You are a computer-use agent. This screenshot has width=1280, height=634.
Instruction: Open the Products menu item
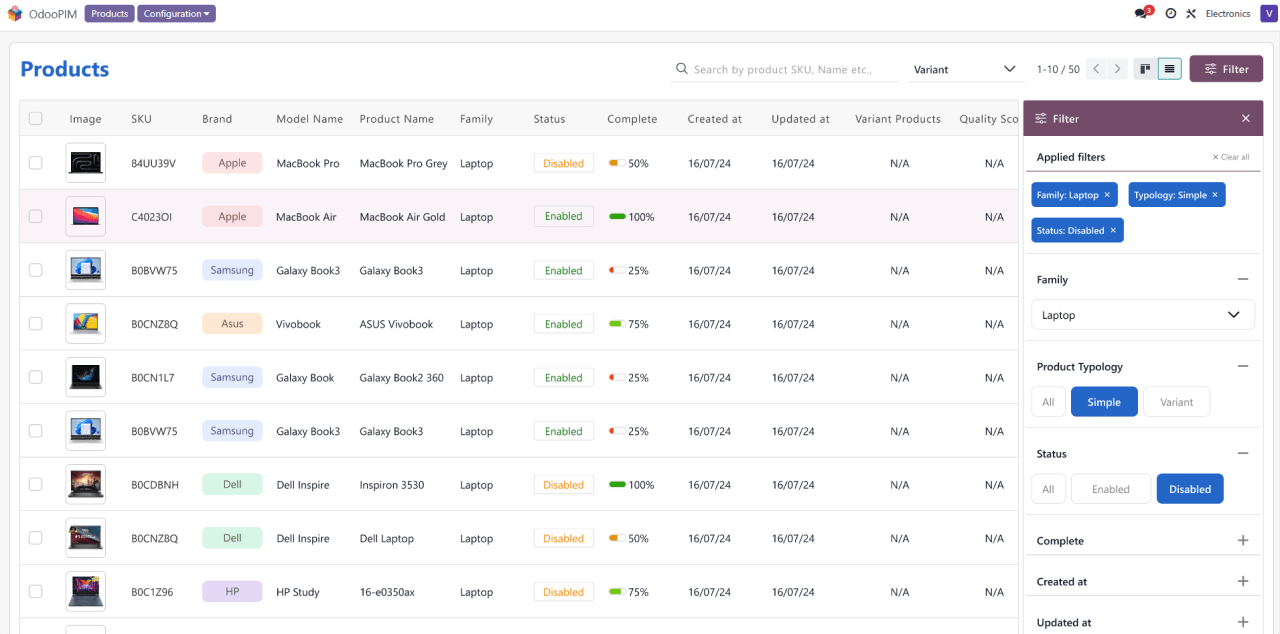pos(109,14)
